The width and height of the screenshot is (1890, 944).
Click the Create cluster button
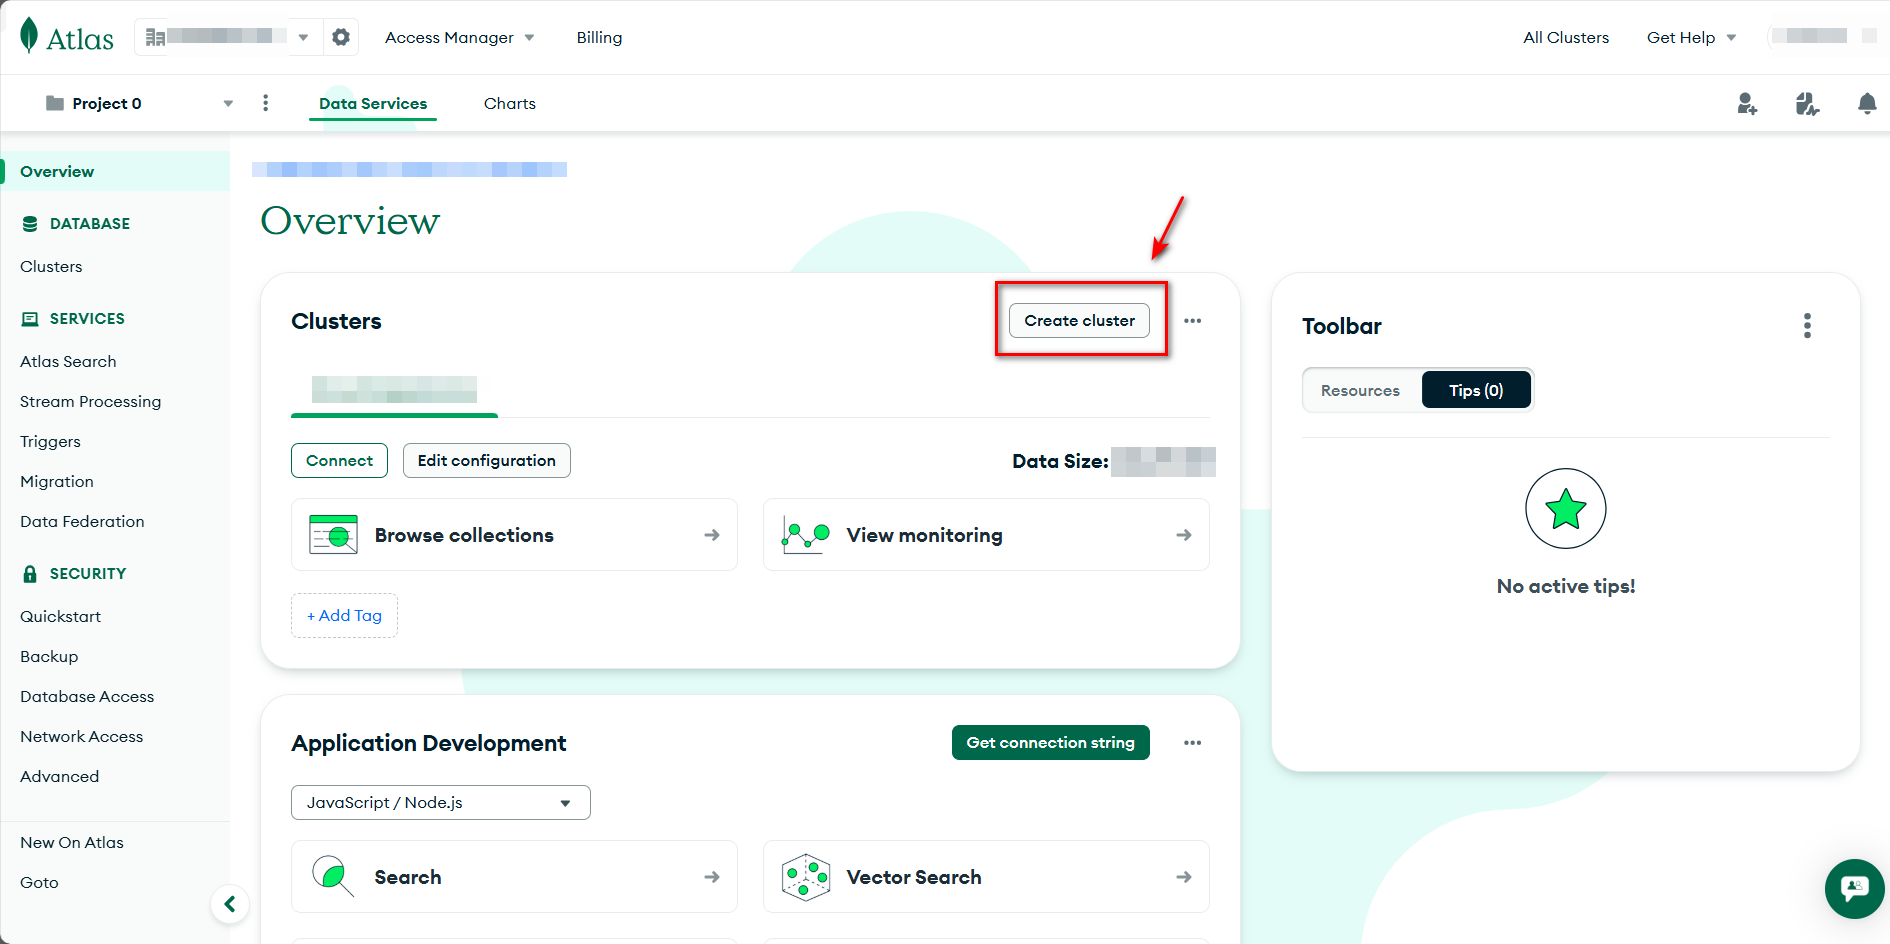click(x=1079, y=321)
